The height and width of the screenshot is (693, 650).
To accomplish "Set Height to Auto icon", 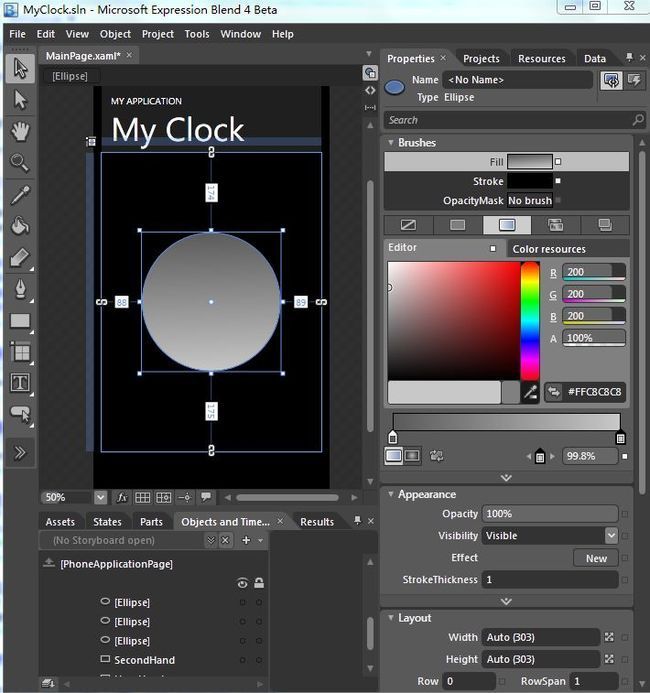I will [x=609, y=659].
